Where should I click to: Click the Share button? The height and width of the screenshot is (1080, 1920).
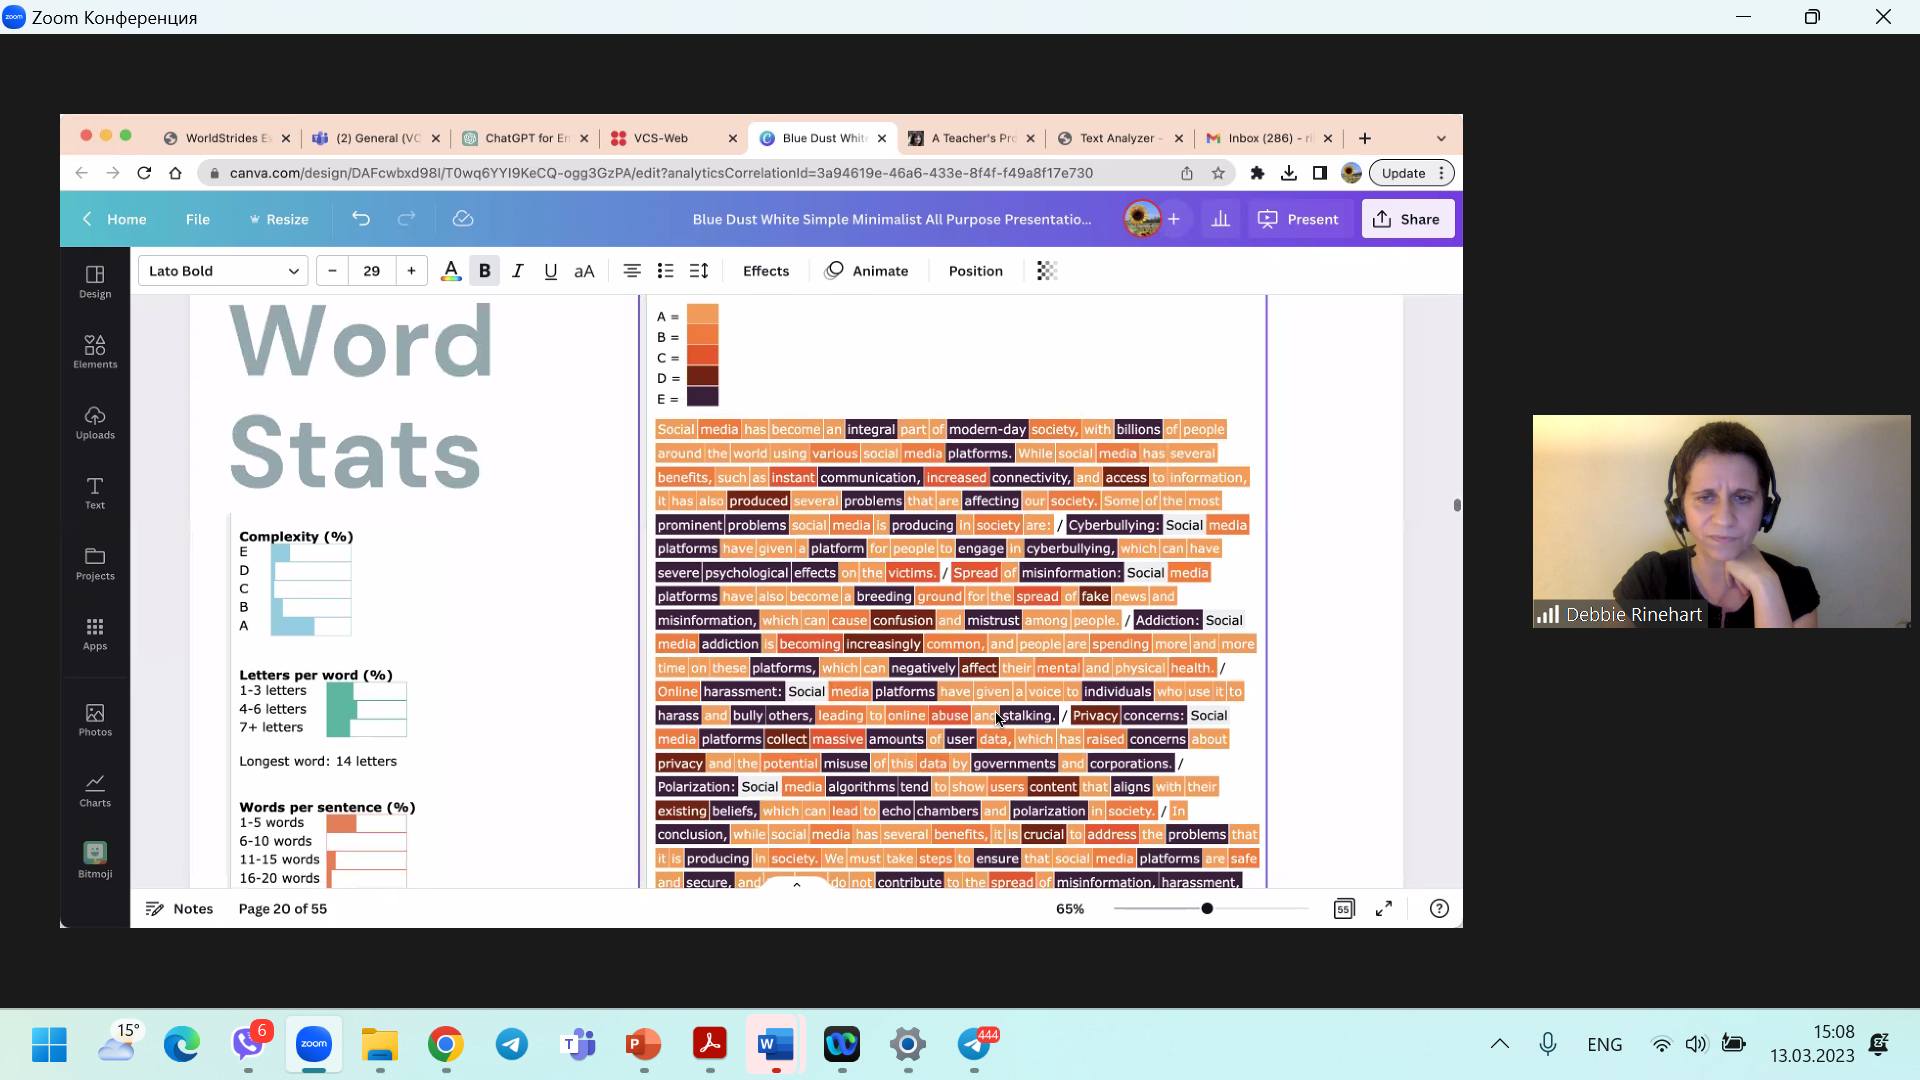tap(1407, 219)
